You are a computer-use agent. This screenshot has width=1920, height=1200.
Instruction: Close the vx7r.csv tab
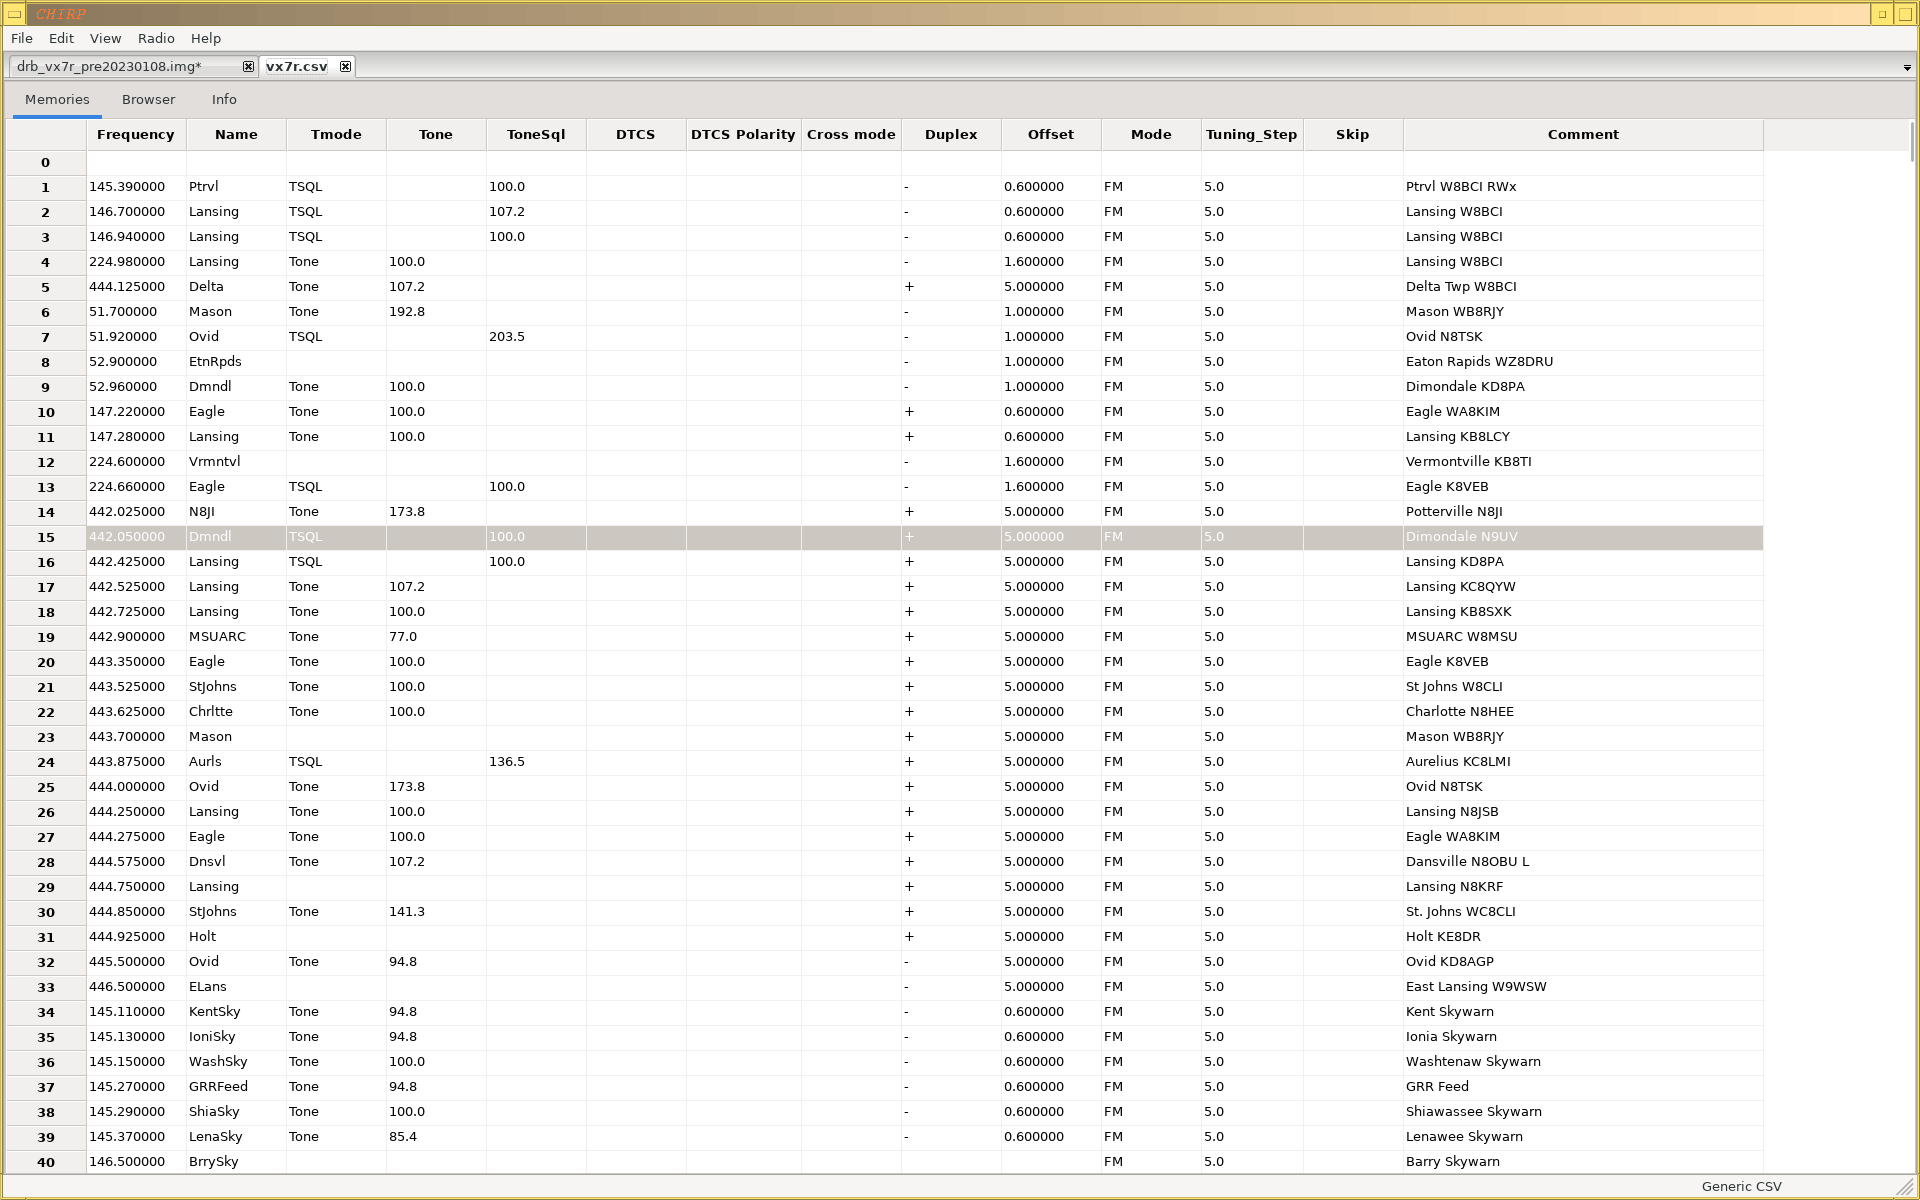pyautogui.click(x=345, y=67)
